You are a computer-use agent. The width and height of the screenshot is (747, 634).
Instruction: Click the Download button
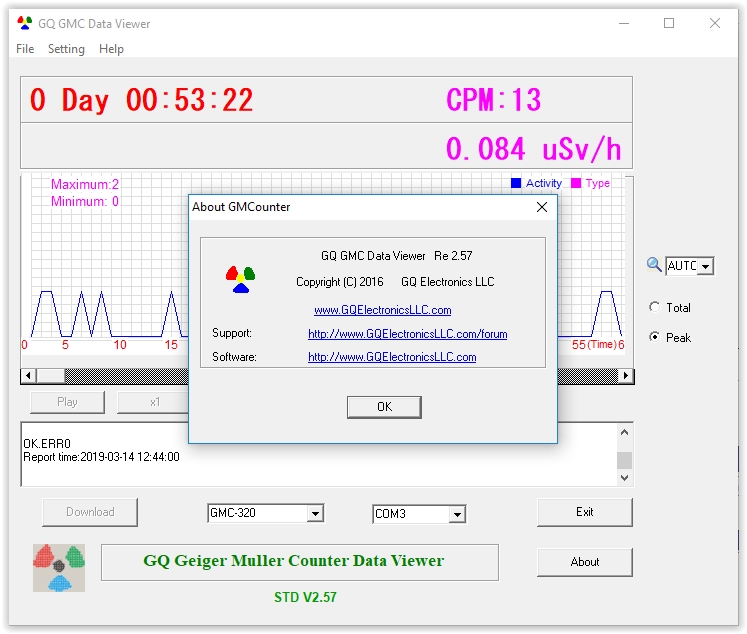(90, 512)
